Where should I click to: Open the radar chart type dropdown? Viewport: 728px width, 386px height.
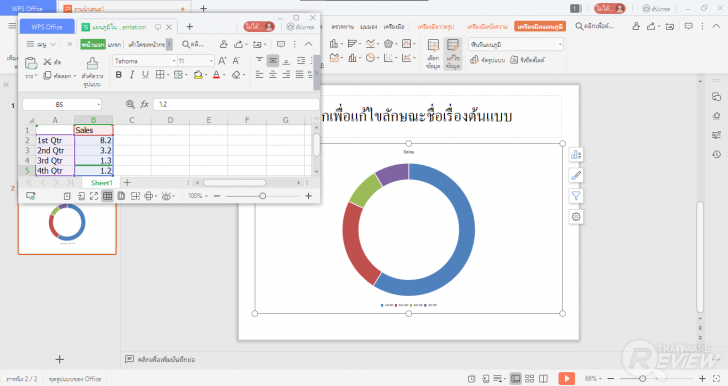point(391,44)
